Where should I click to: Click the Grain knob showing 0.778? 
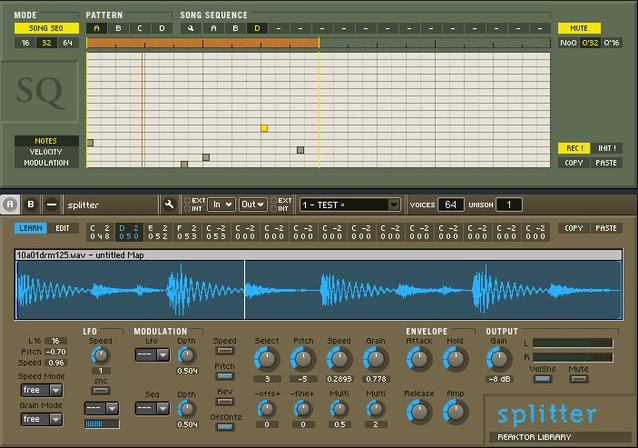click(x=375, y=359)
